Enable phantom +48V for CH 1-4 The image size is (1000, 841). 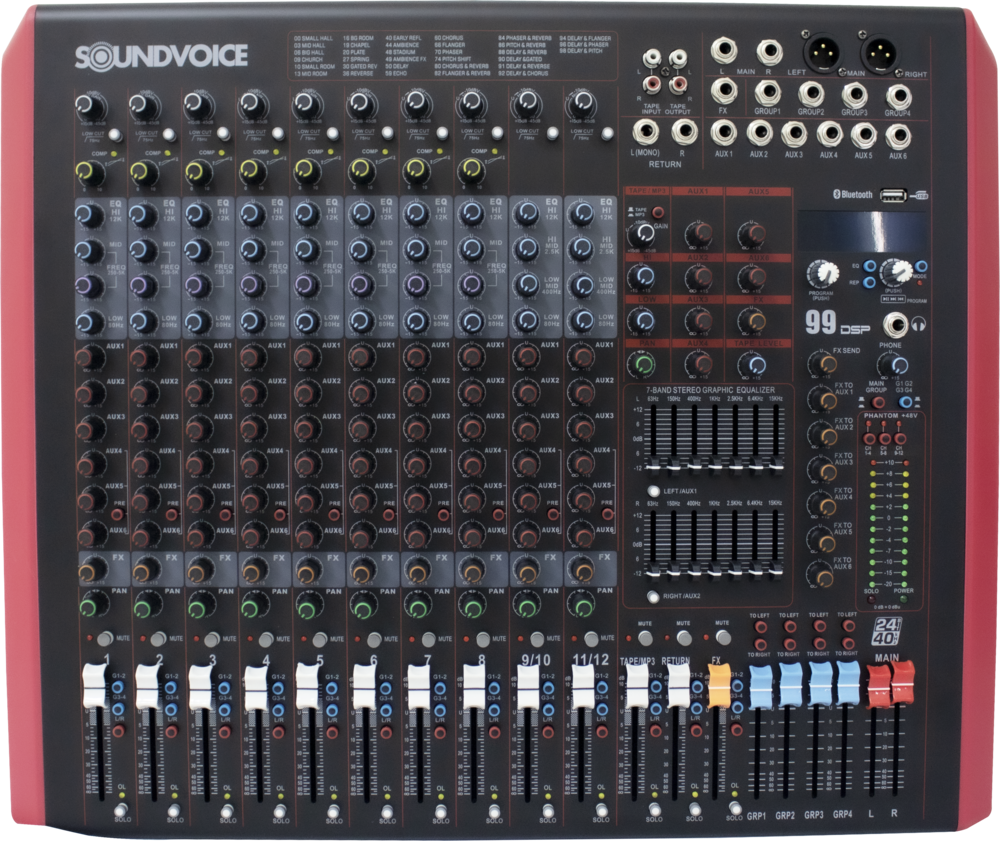click(869, 439)
